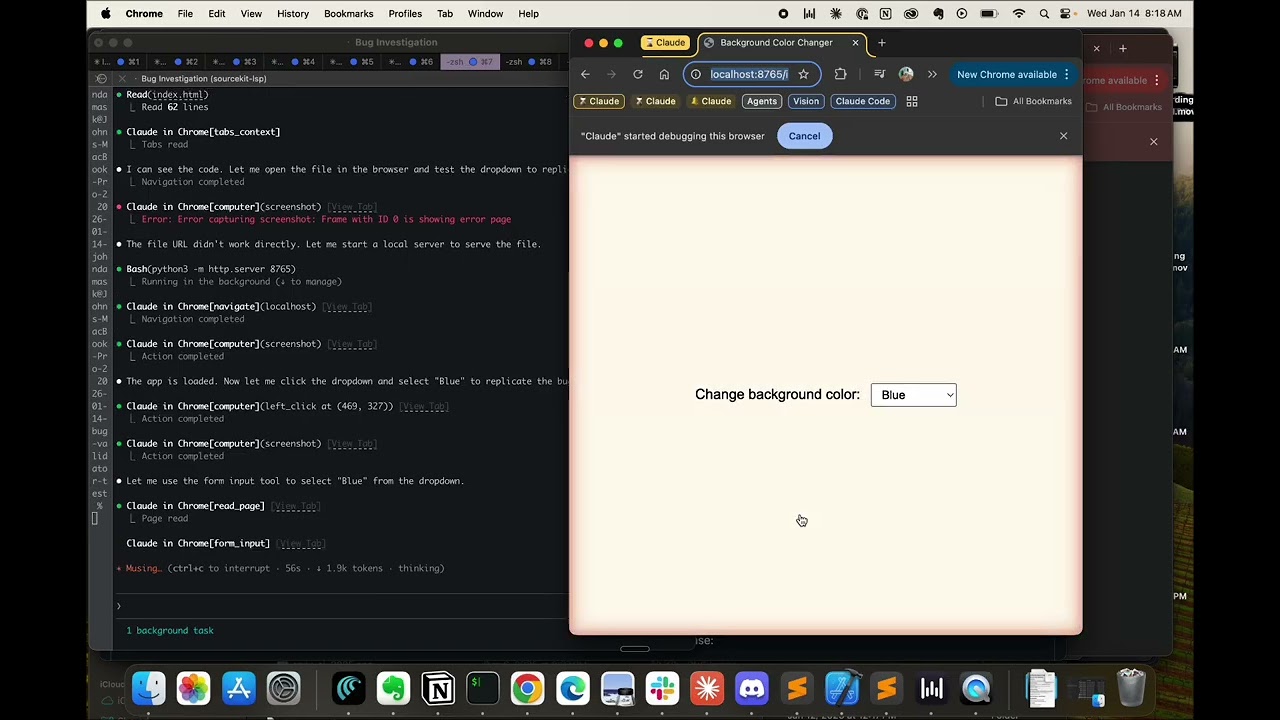Open the Apple menu
This screenshot has height=720, width=1280.
[106, 14]
